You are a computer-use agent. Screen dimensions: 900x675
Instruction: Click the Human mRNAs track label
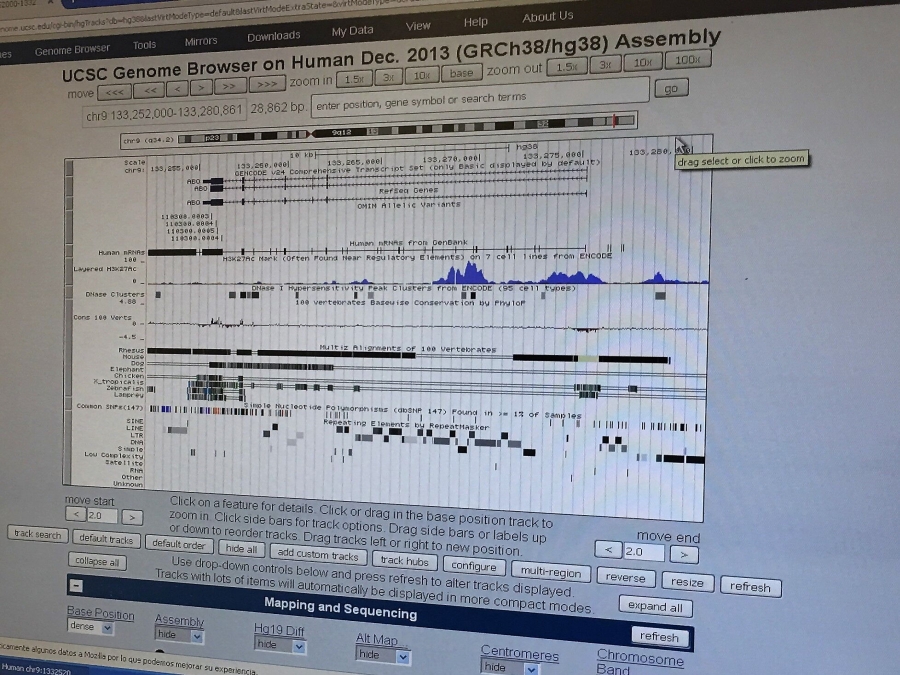point(121,252)
